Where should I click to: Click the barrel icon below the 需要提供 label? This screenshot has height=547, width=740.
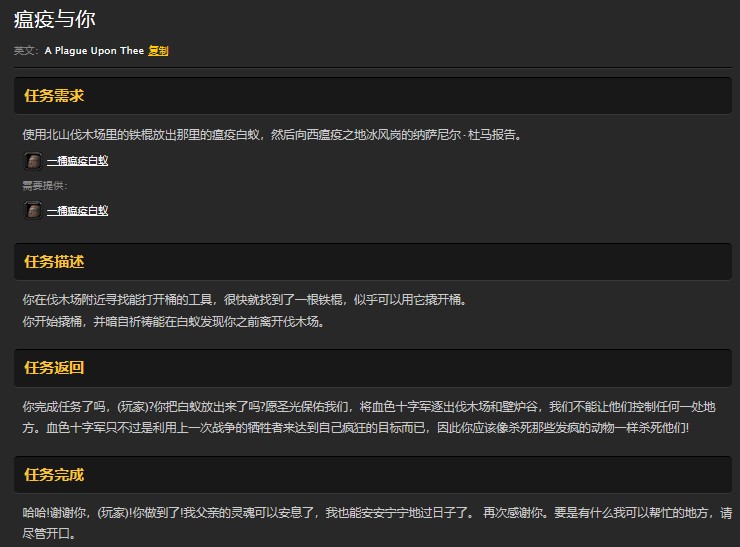click(33, 210)
